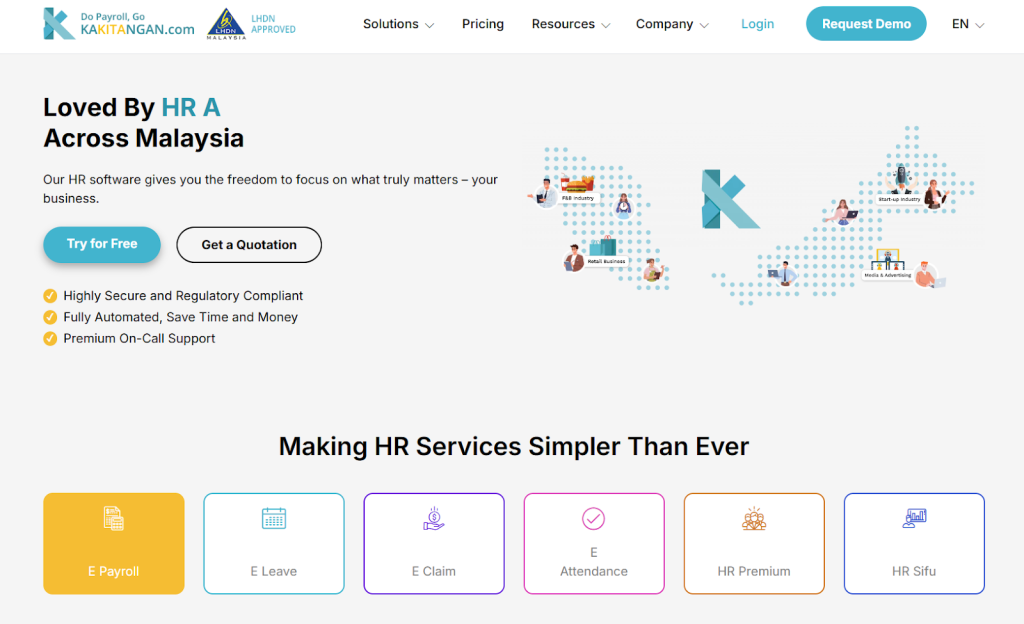Image resolution: width=1024 pixels, height=624 pixels.
Task: Click the HR Sifu chart icon
Action: 914,517
